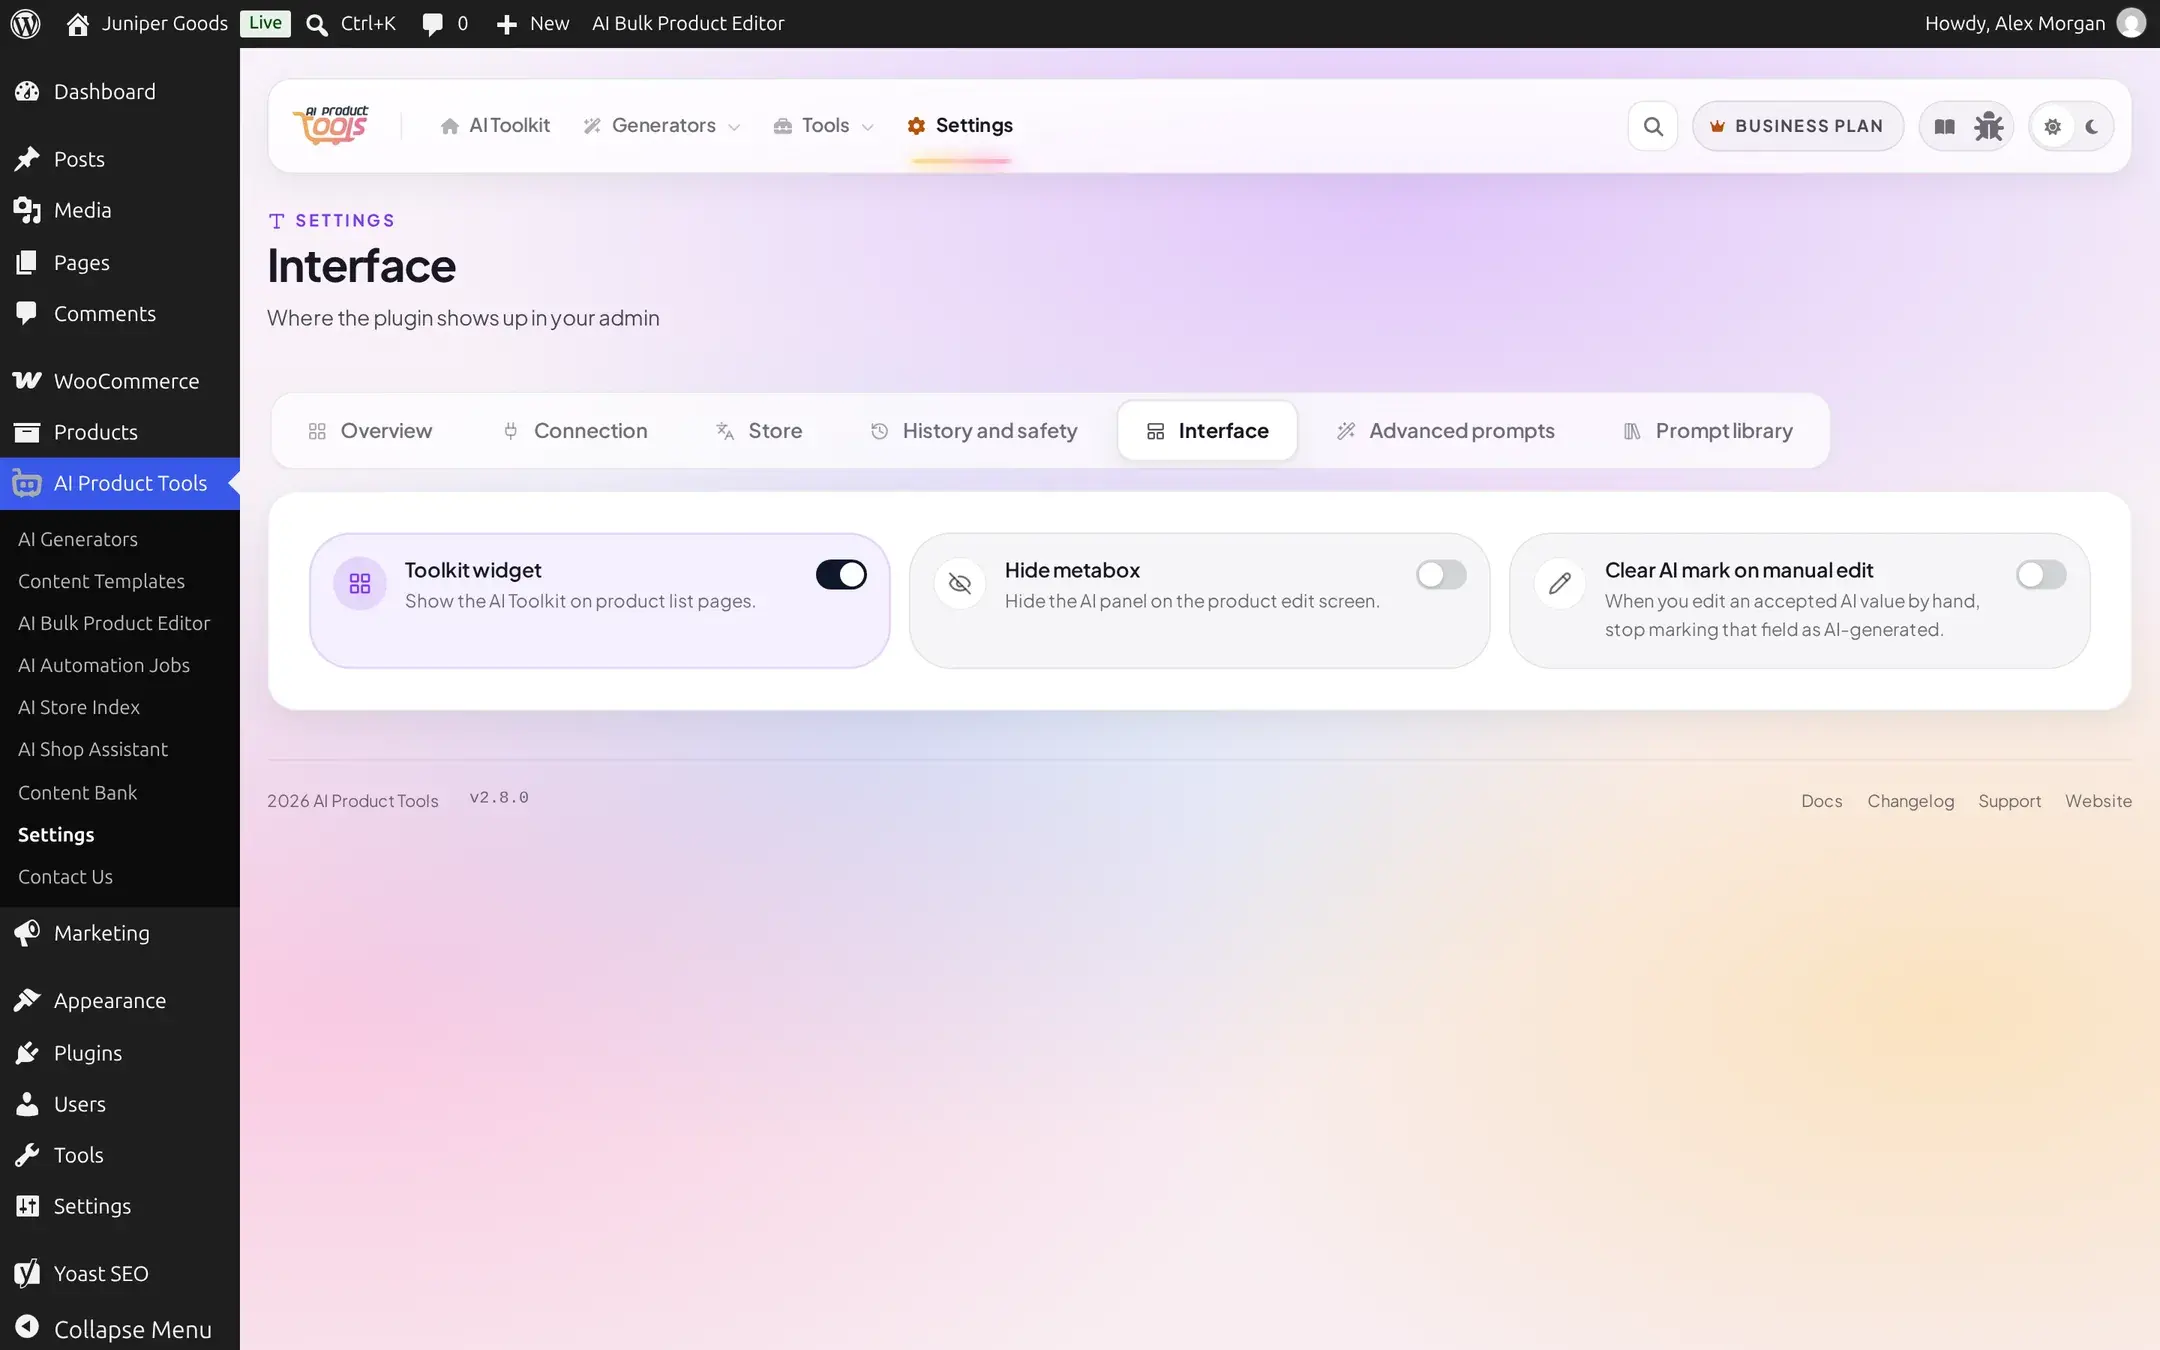Screen dimensions: 2160x1350
Task: Open the plugin search magnifier button
Action: pos(1653,126)
